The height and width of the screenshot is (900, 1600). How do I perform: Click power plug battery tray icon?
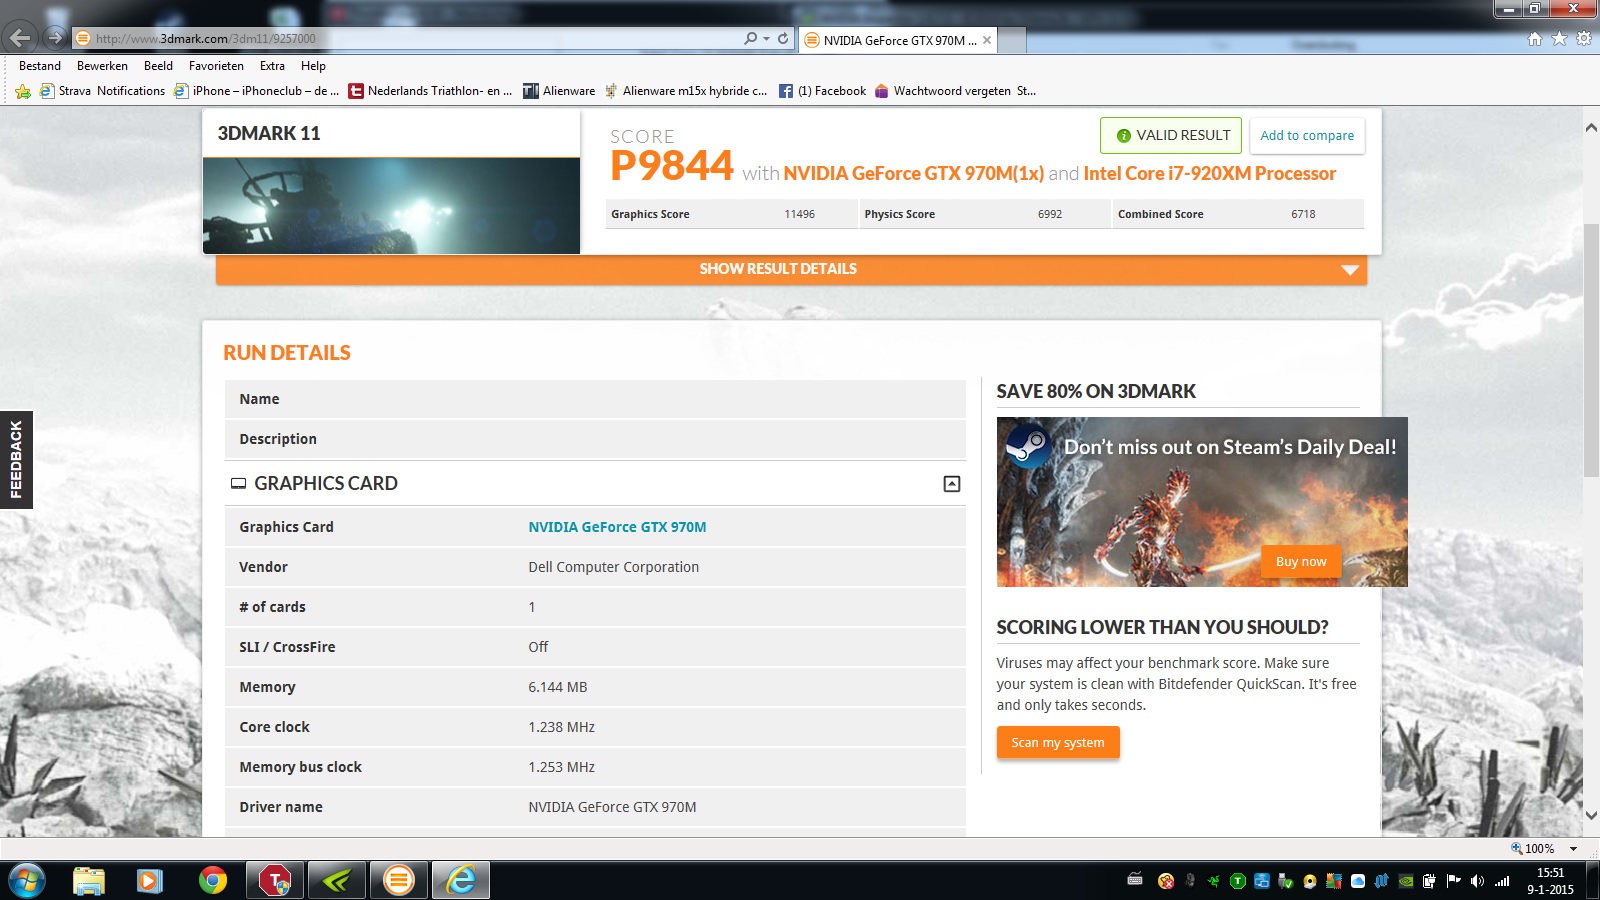[x=1429, y=881]
